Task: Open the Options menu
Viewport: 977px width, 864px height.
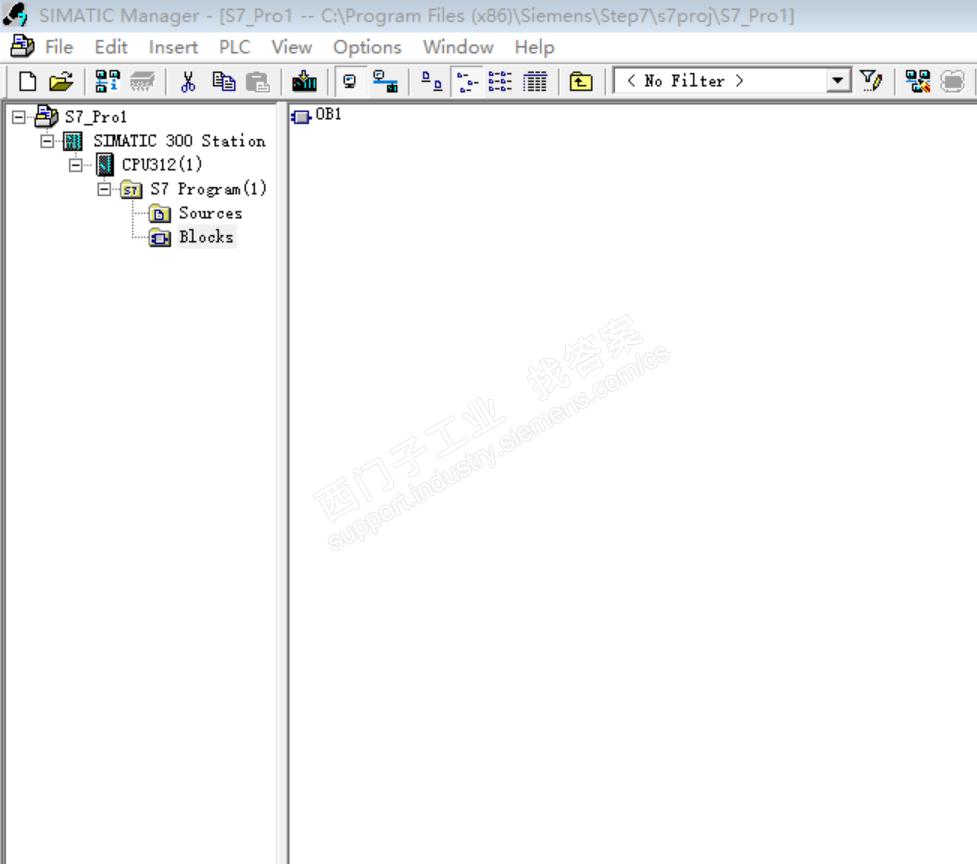Action: [367, 47]
